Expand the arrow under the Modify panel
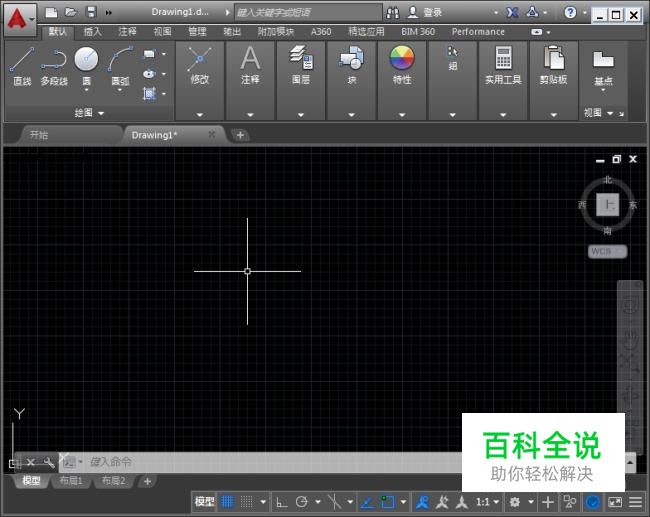 pos(200,115)
